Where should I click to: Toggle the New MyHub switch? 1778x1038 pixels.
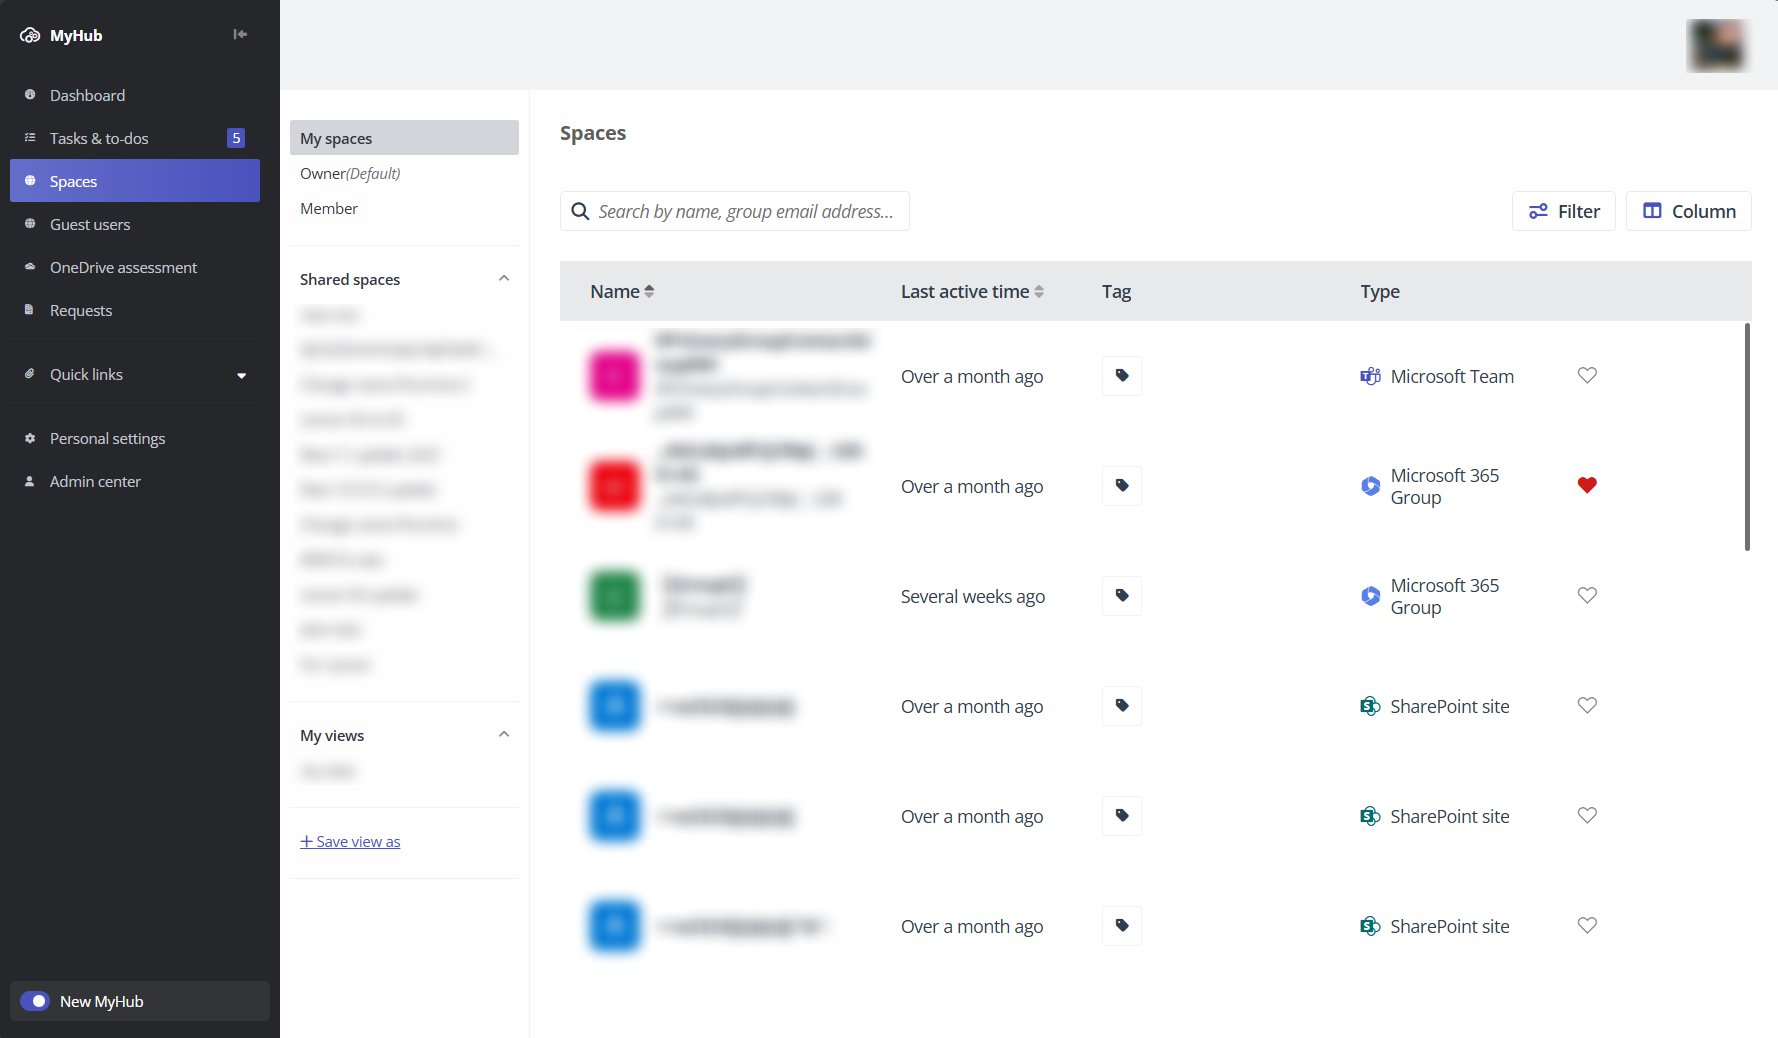coord(35,1001)
